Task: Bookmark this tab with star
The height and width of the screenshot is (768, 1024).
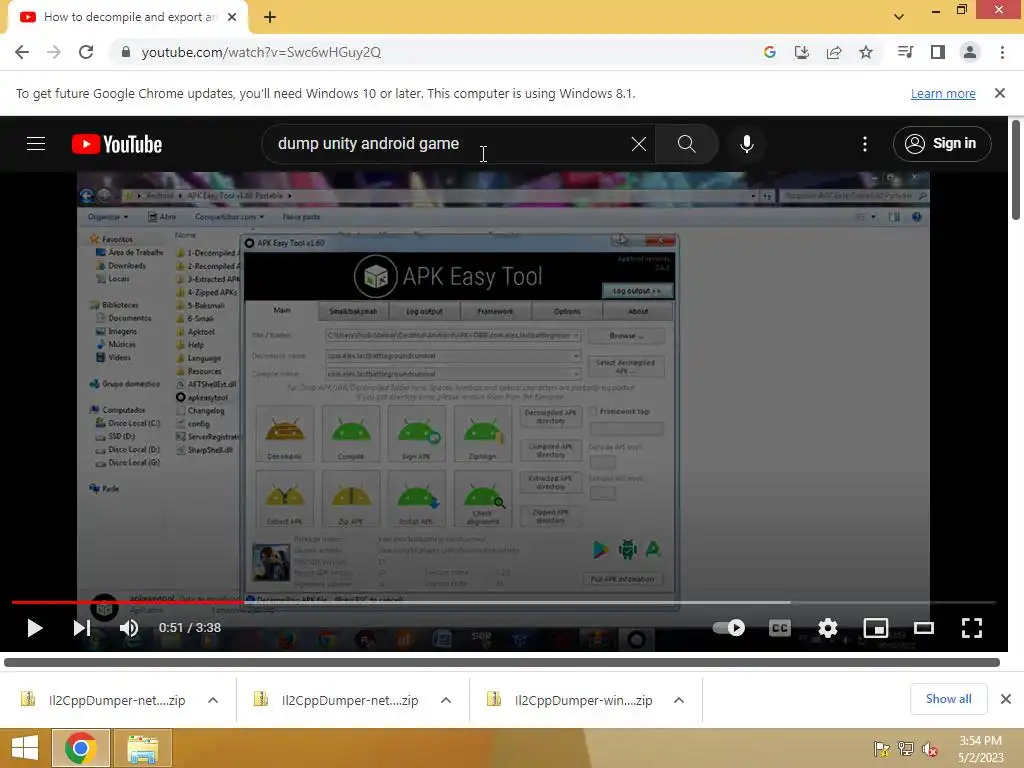Action: (x=866, y=52)
